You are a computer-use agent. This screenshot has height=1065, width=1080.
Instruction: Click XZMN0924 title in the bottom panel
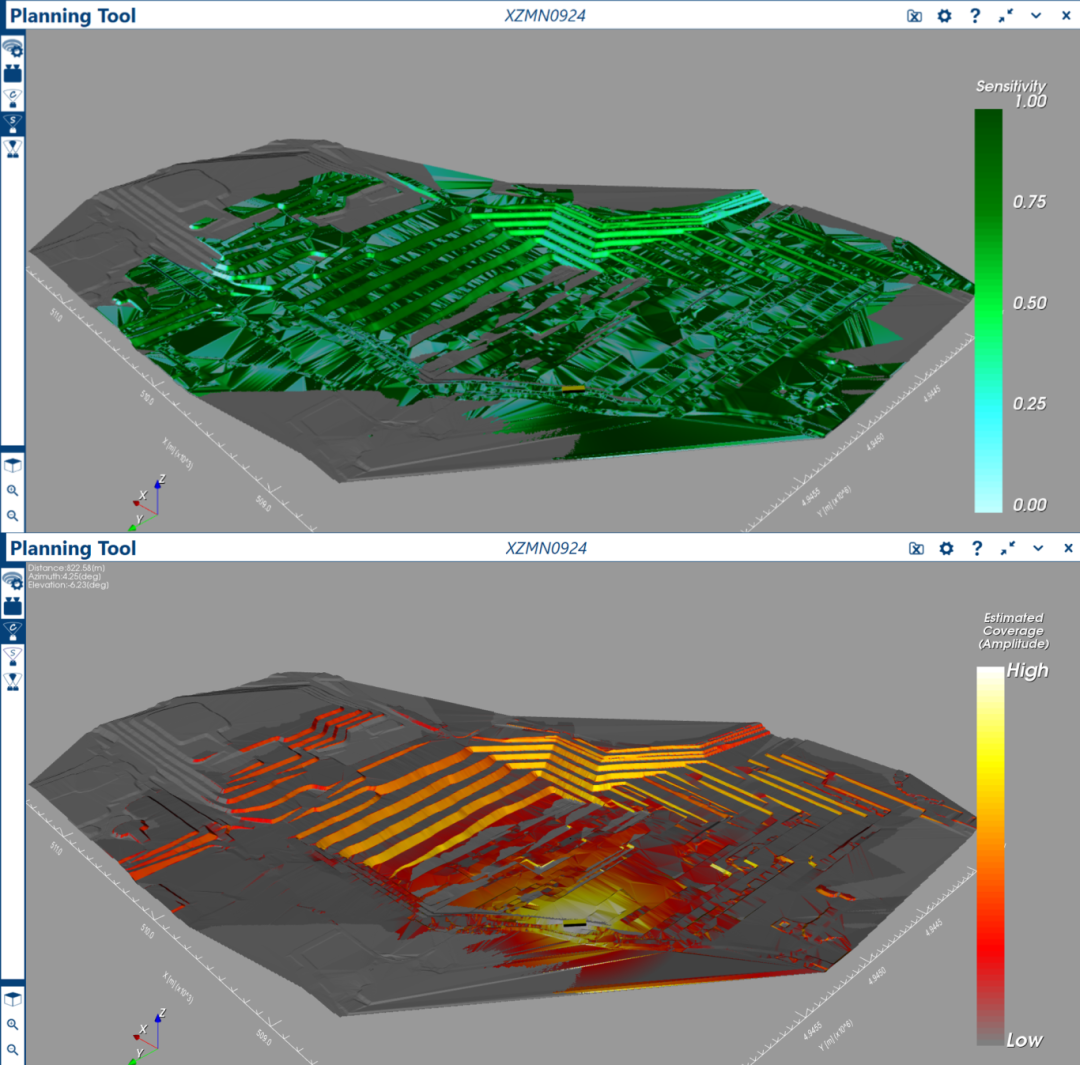pos(546,548)
